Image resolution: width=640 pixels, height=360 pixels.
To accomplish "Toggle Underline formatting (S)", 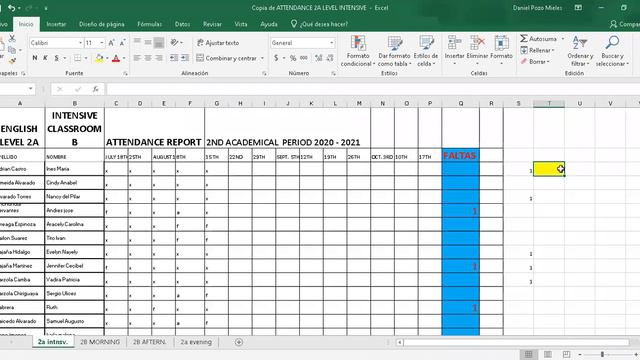I will 57,58.
